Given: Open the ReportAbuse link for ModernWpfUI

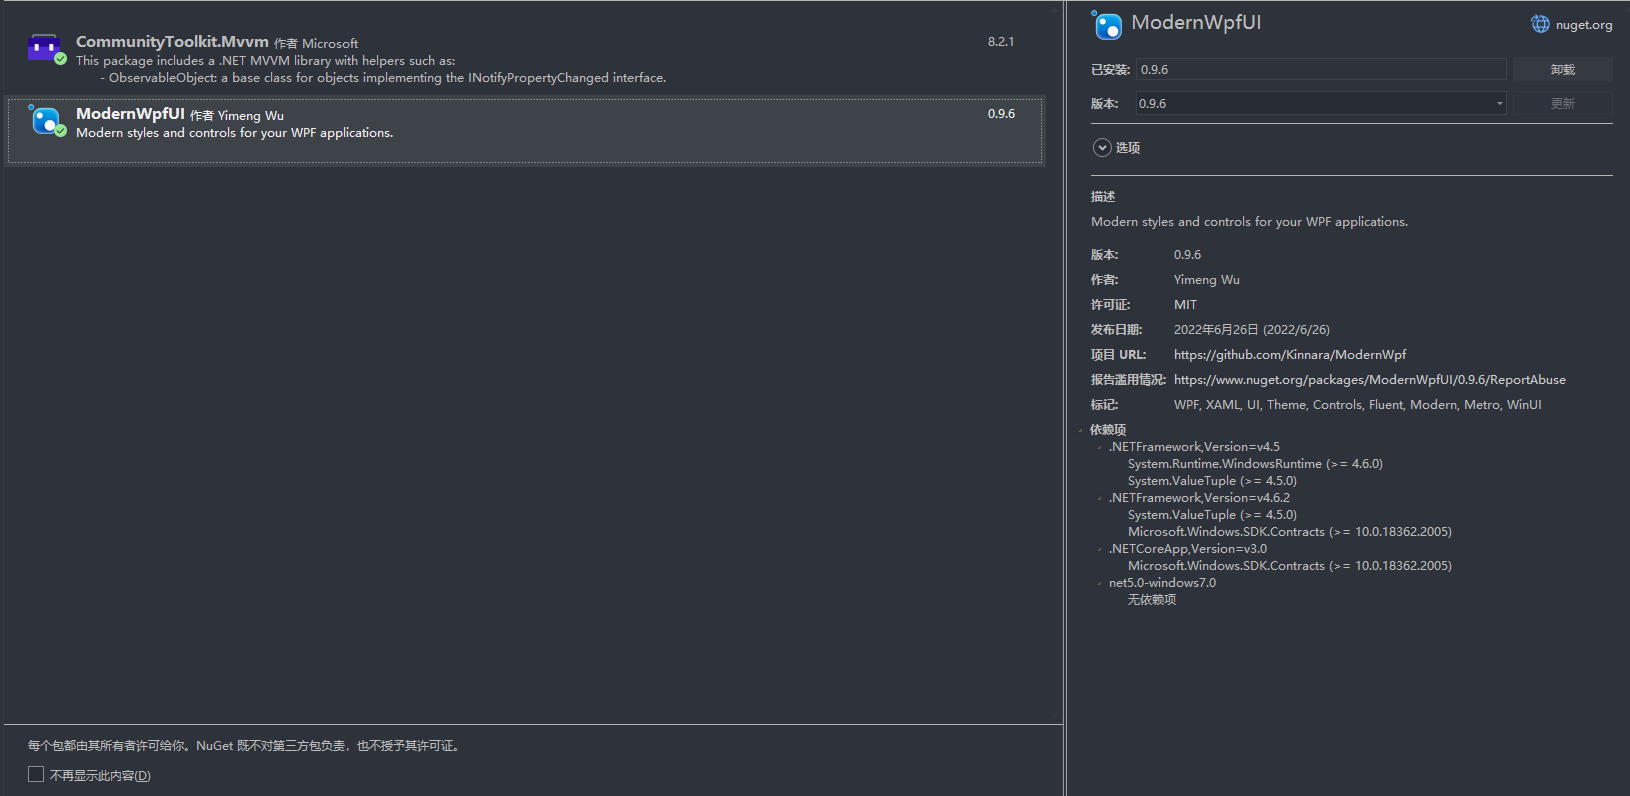Looking at the screenshot, I should pos(1369,380).
